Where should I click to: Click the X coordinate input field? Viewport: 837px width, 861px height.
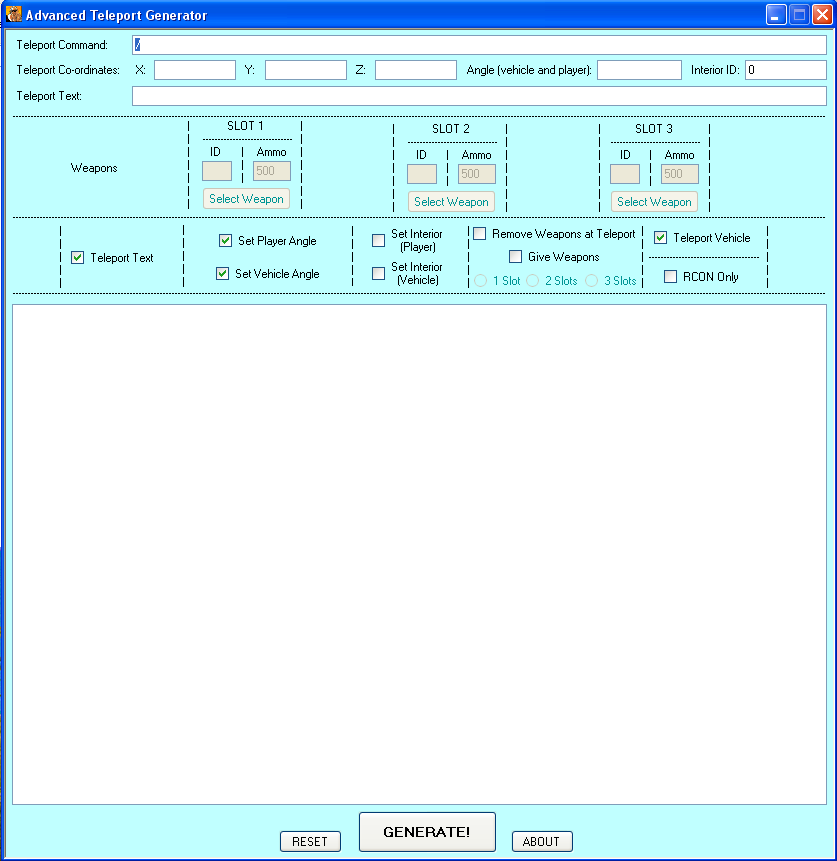point(195,70)
